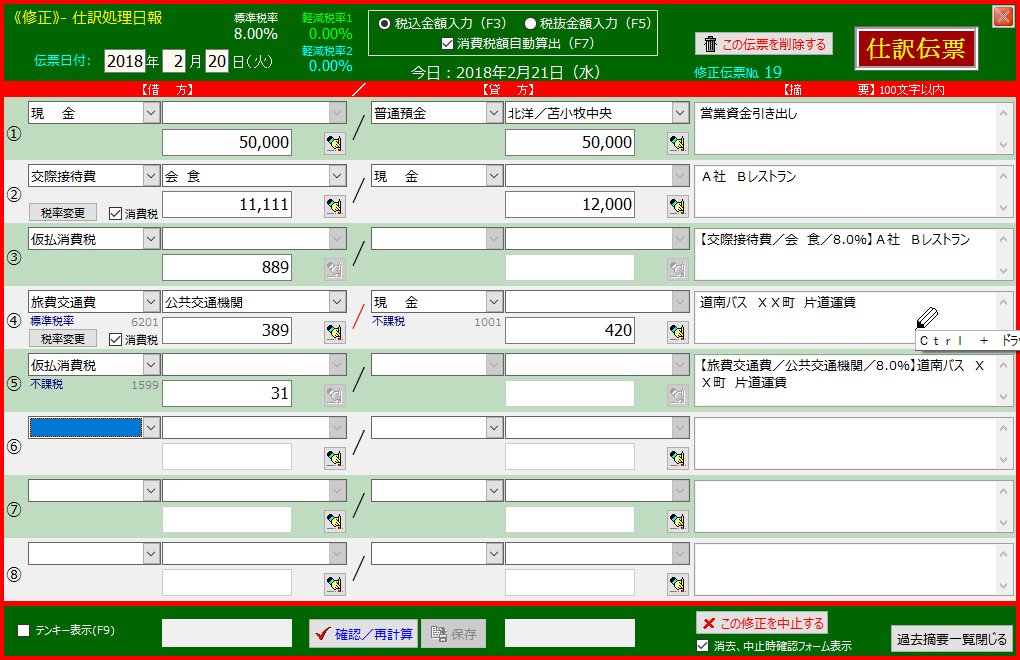Click the 過去摘要一覧閉じる button
The width and height of the screenshot is (1020, 660).
[951, 638]
